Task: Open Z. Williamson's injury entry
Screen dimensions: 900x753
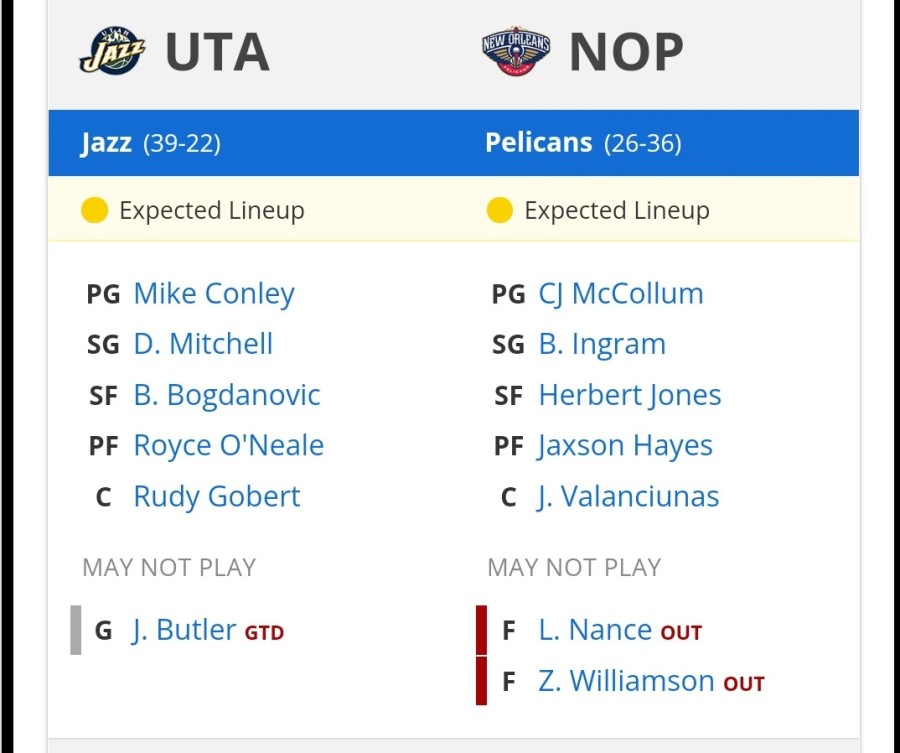Action: pyautogui.click(x=651, y=681)
